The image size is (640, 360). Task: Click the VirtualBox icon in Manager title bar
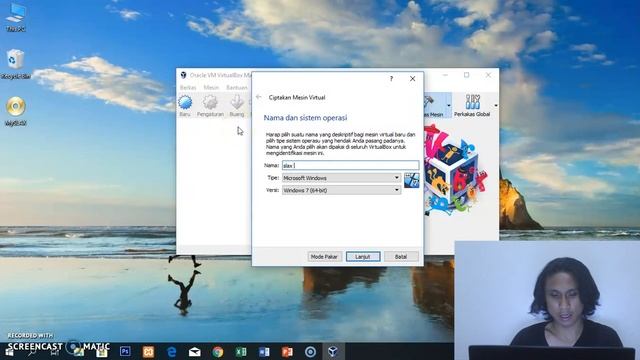click(x=183, y=75)
